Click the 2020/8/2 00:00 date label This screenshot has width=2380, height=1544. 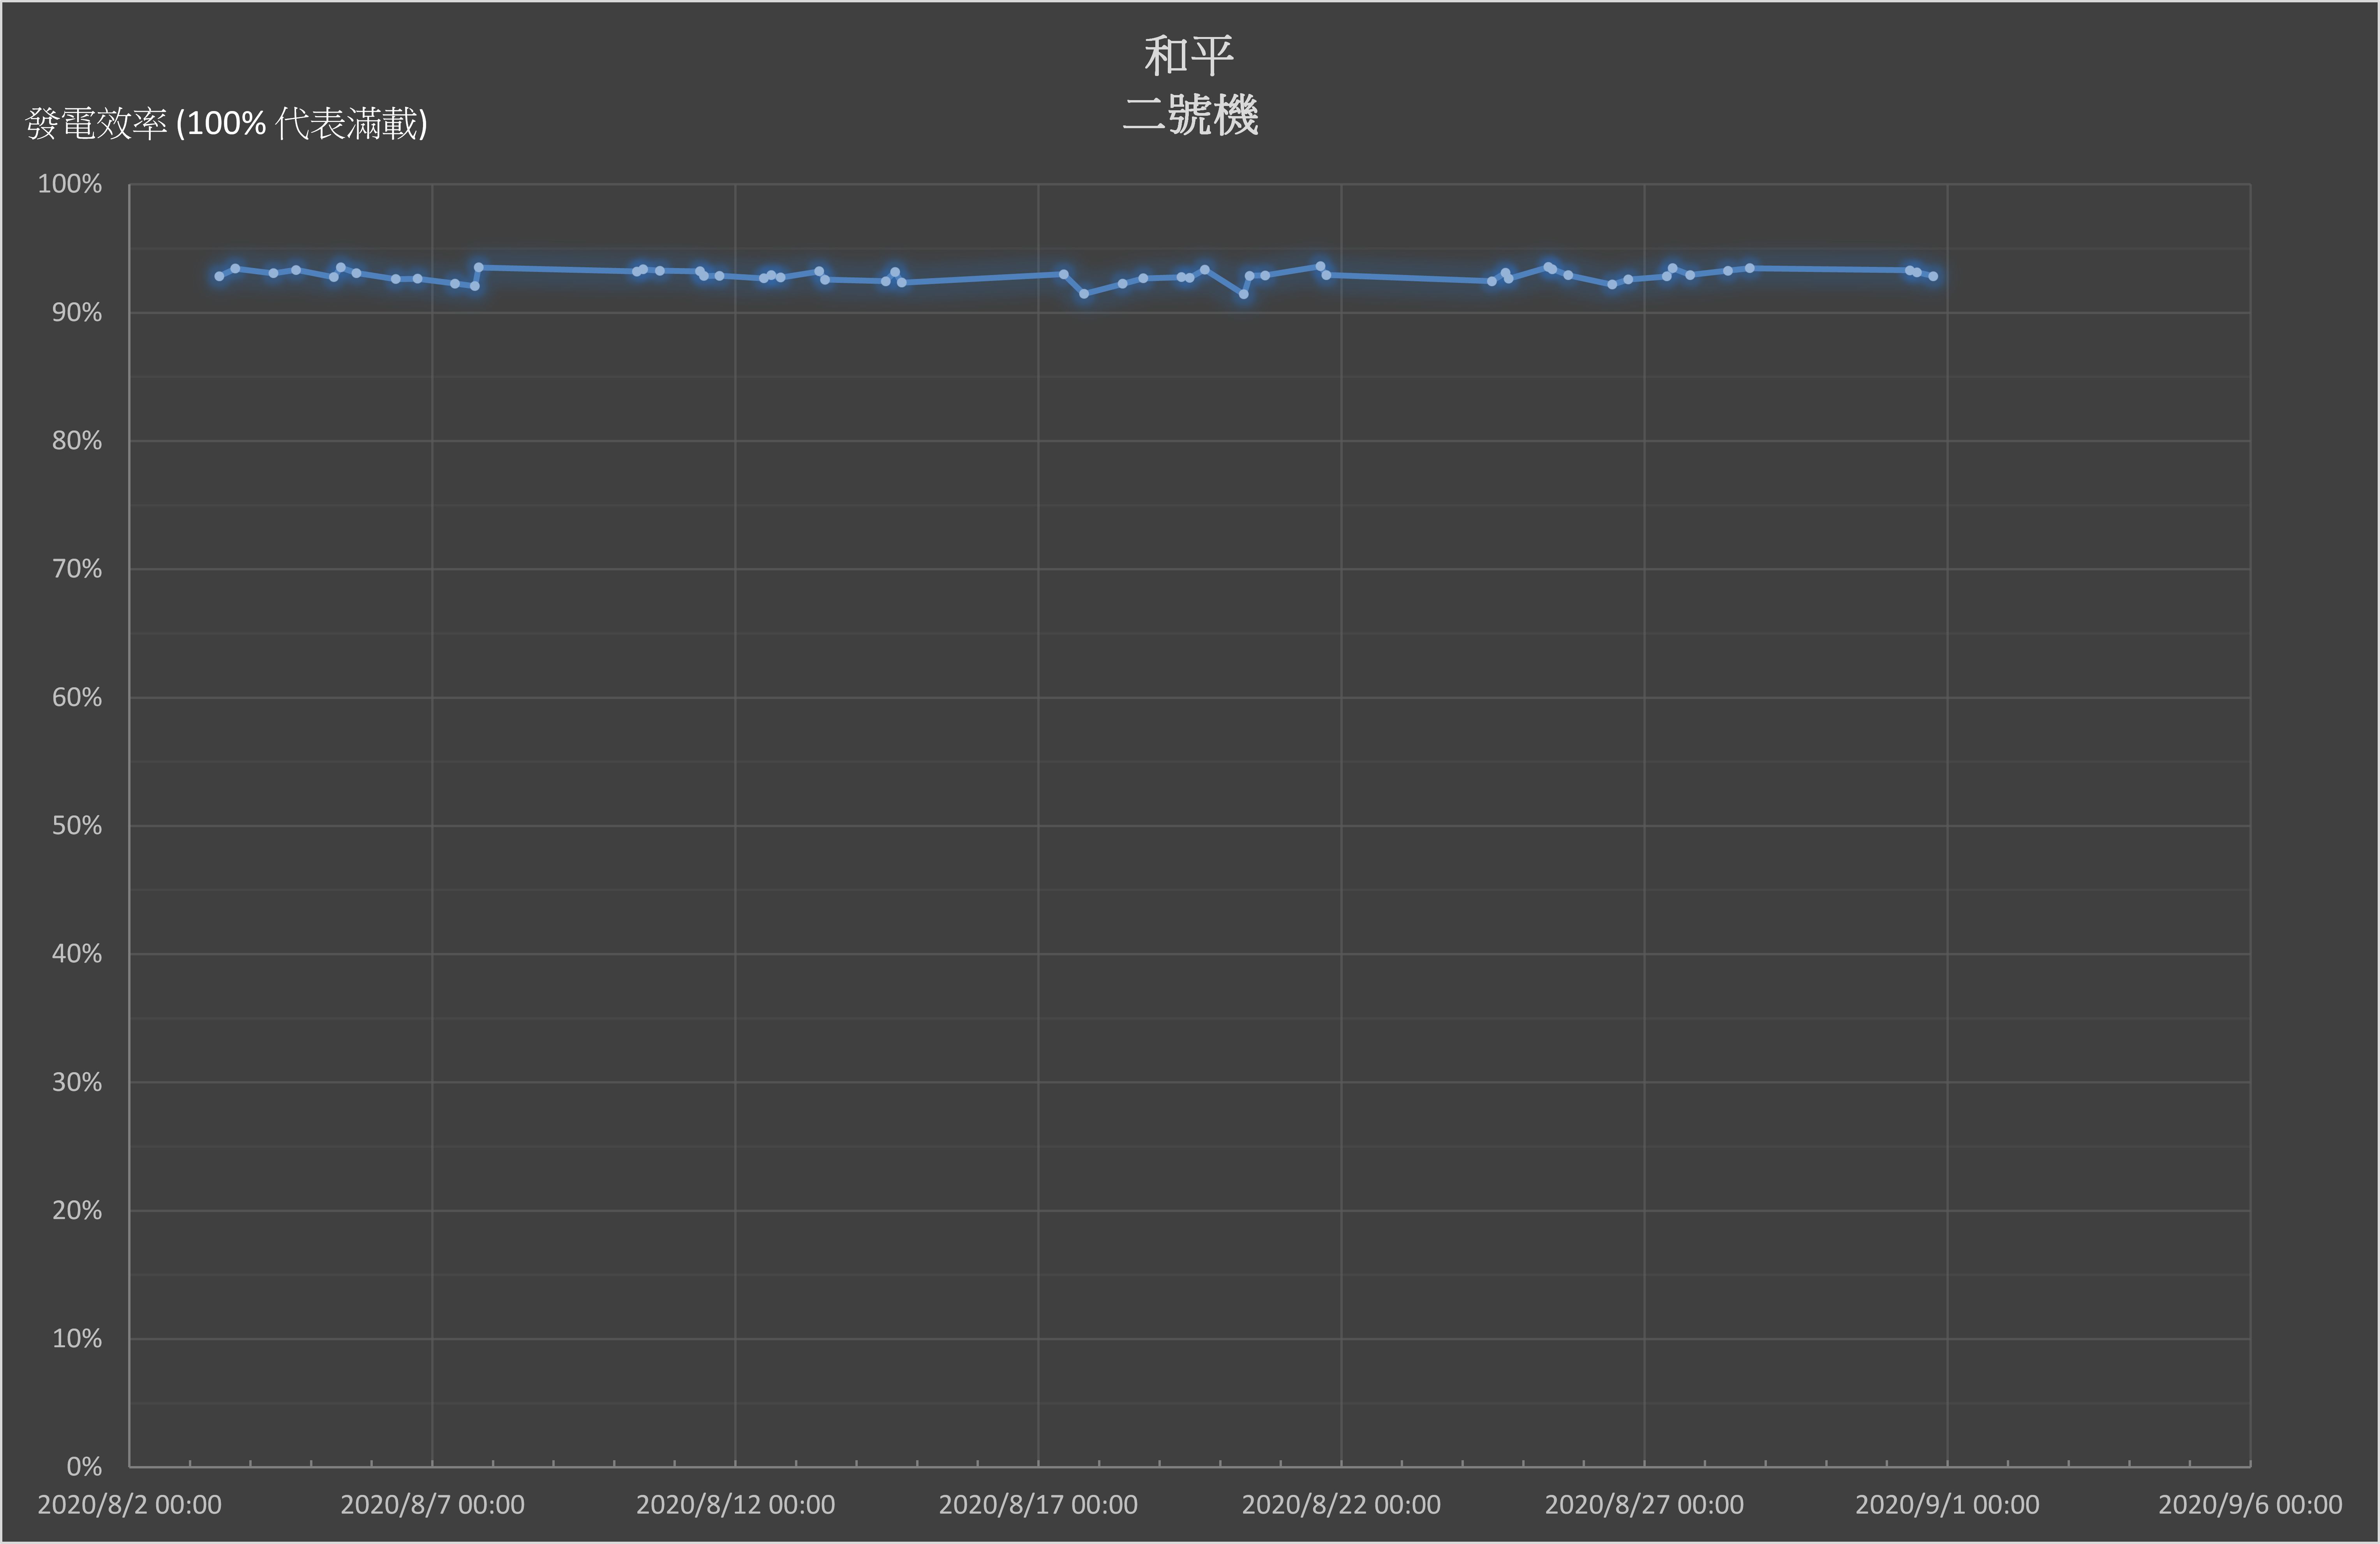(129, 1505)
